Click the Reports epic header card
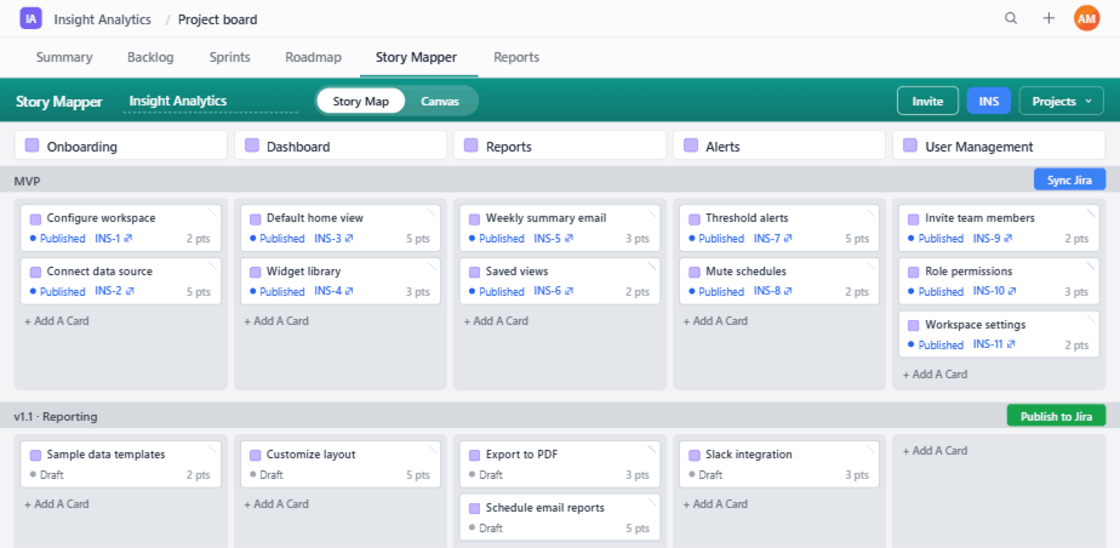1120x548 pixels. click(560, 145)
